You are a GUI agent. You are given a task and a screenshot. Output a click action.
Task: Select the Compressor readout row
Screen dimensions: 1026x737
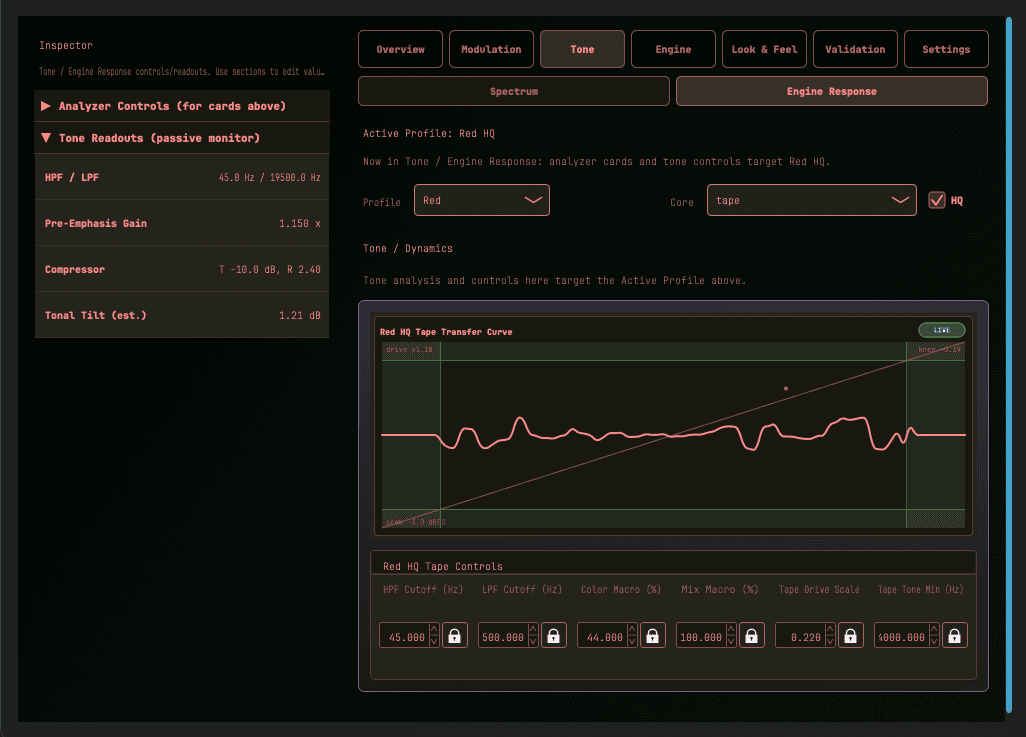181,269
